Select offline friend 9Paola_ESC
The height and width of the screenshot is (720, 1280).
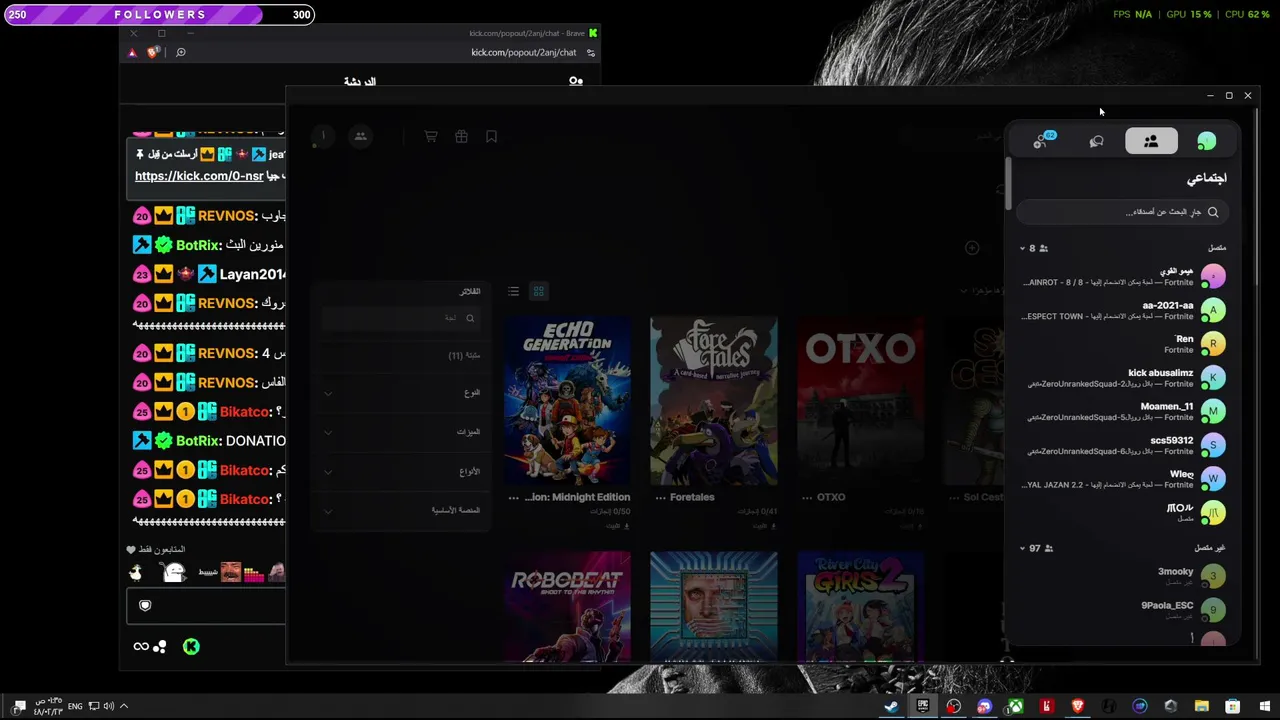click(x=1122, y=610)
